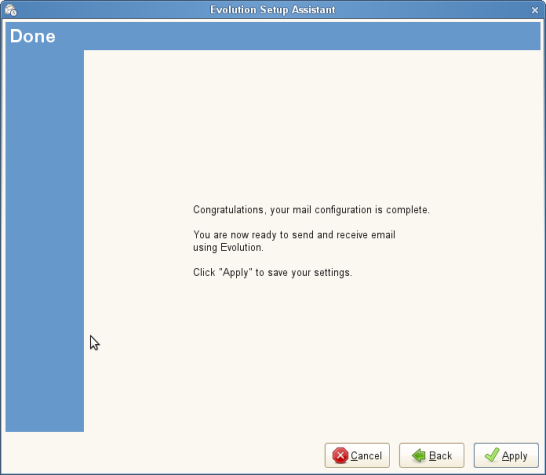Click Apply to save mail settings

(506, 455)
